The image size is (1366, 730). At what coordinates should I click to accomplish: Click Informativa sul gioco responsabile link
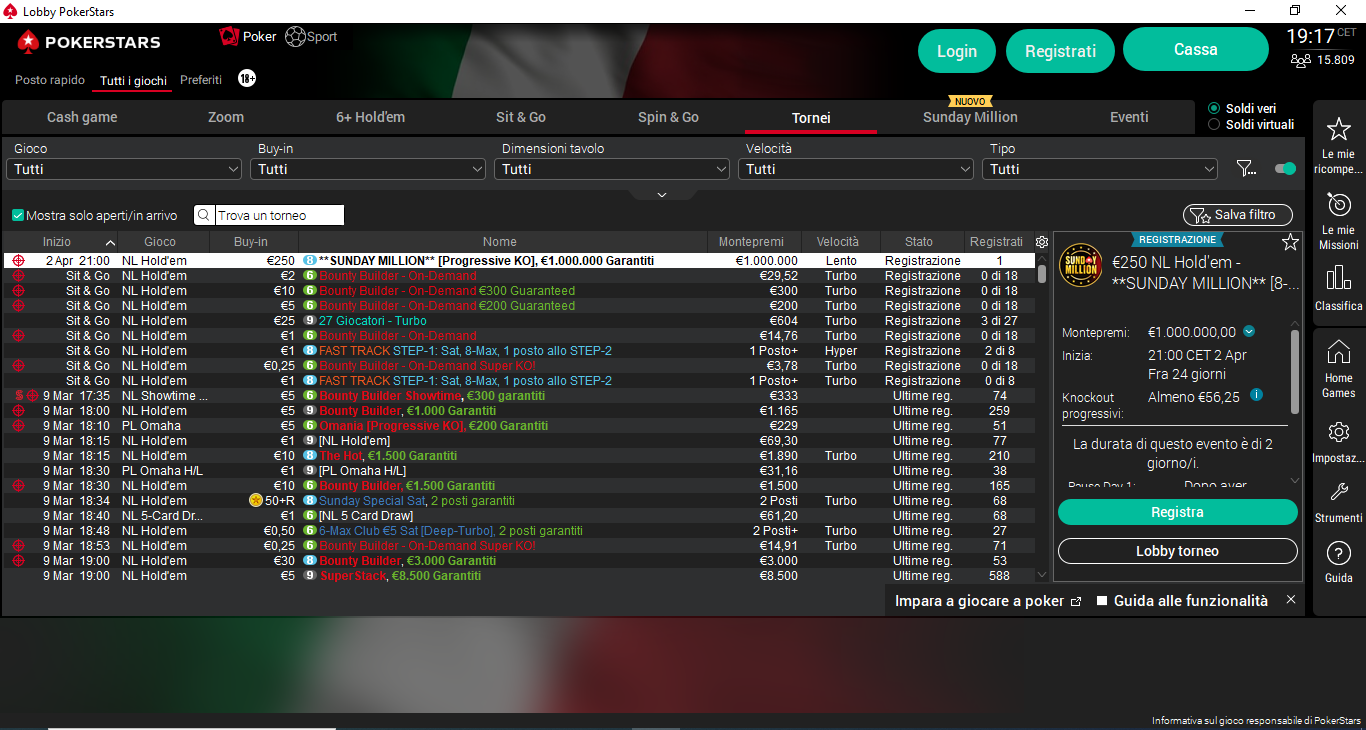pyautogui.click(x=1256, y=721)
